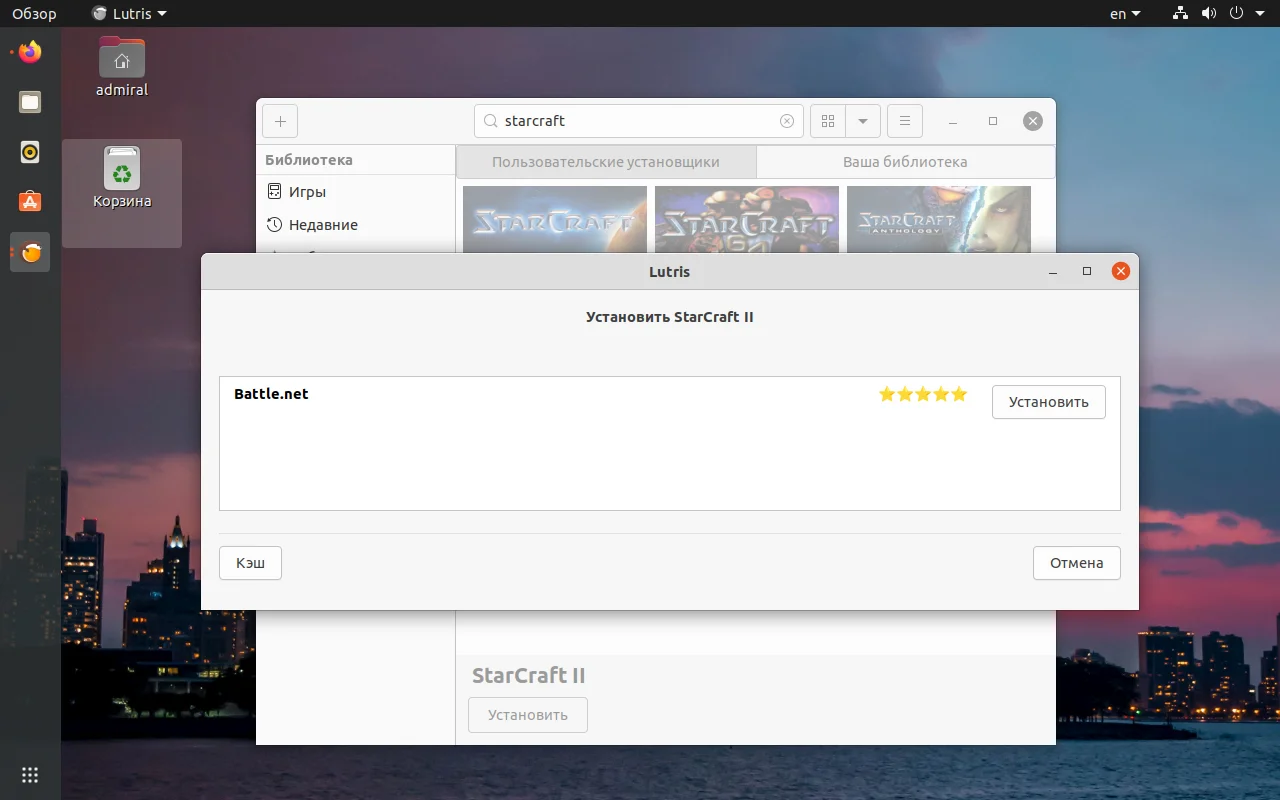Open Rhythmbox from the dock
Viewport: 1280px width, 800px height.
pos(30,152)
